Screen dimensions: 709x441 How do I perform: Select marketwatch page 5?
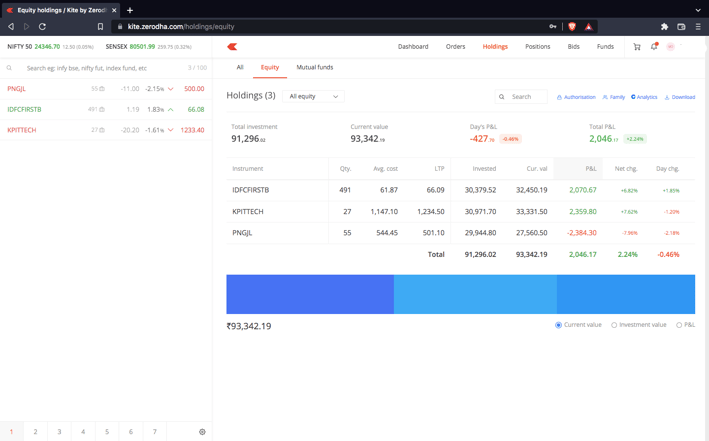pyautogui.click(x=107, y=432)
